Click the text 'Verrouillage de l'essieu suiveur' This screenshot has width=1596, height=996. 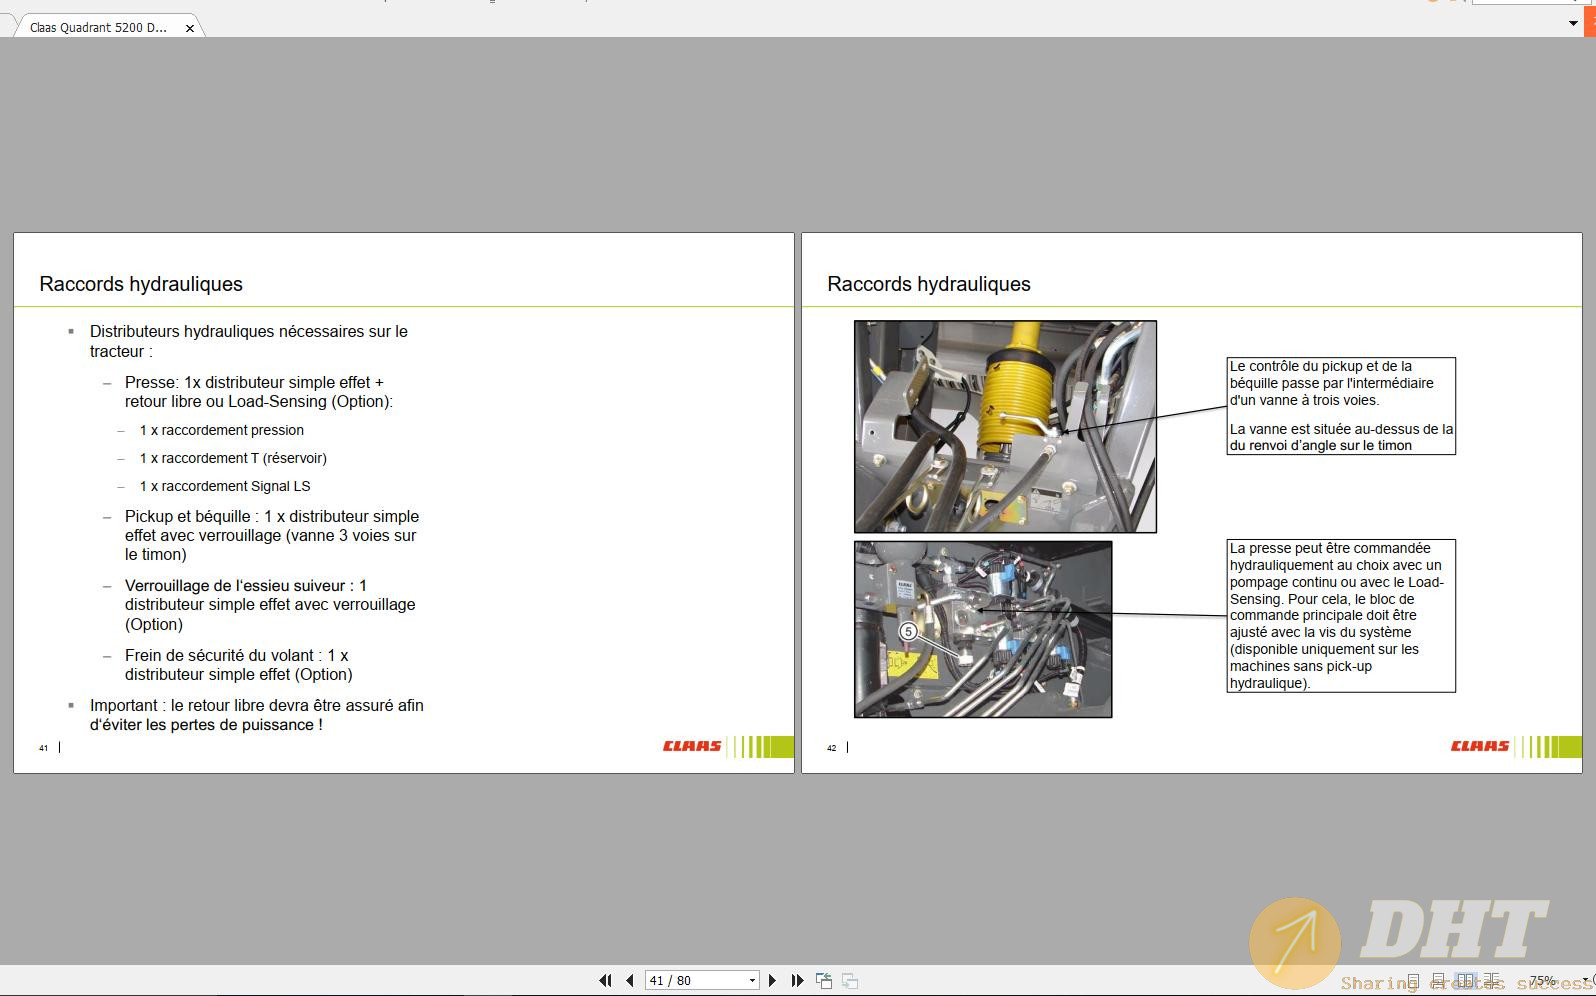click(x=236, y=585)
